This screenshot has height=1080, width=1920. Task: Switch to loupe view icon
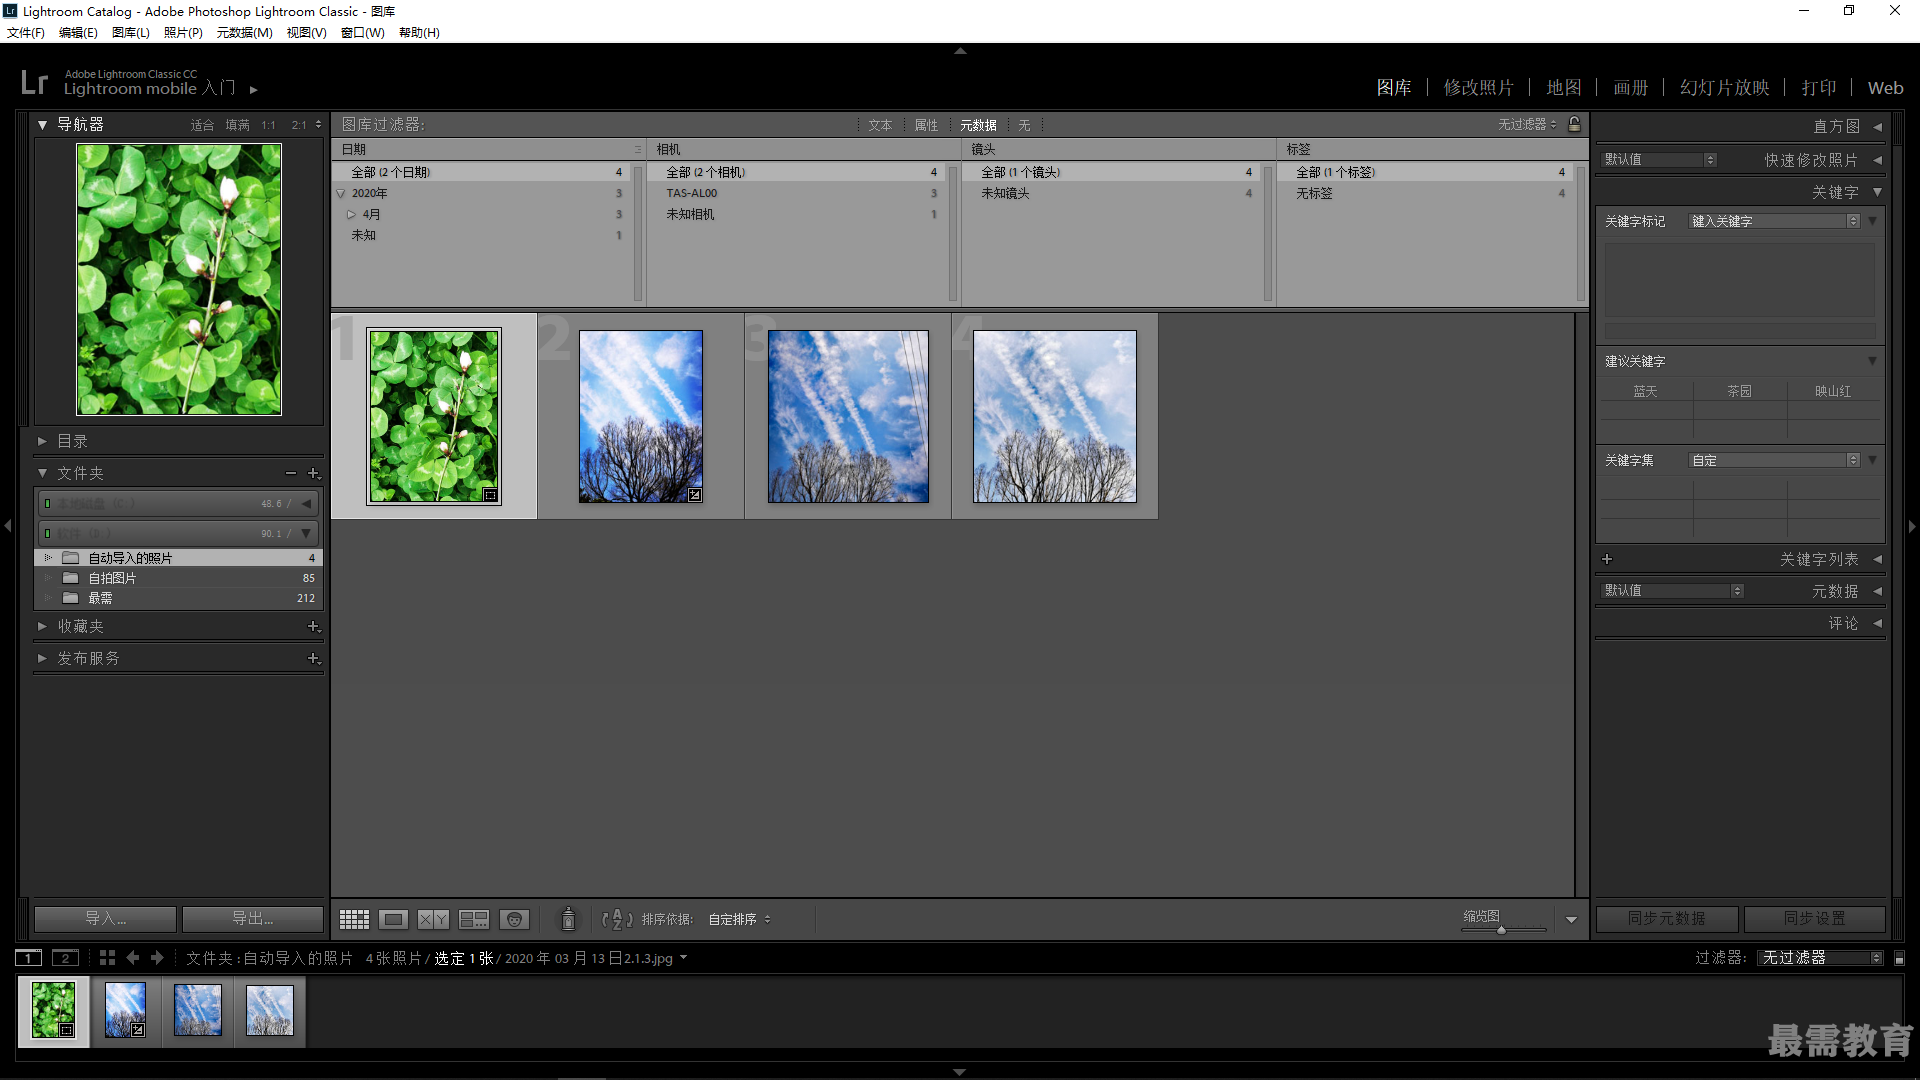coord(394,919)
